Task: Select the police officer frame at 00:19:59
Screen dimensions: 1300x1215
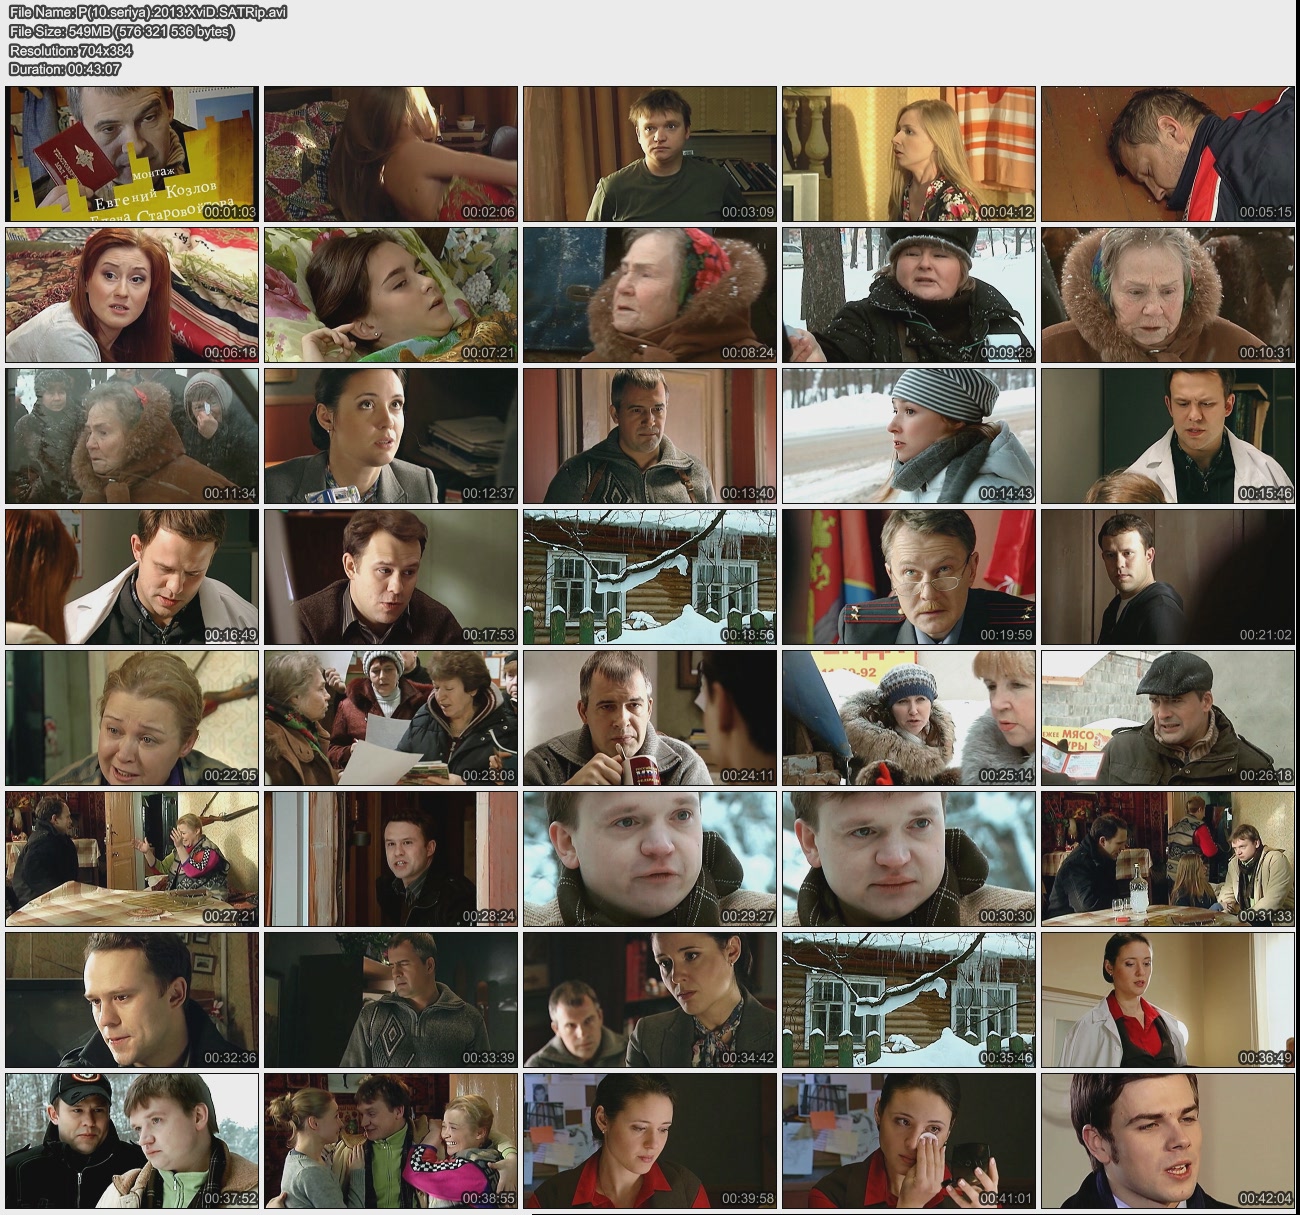Action: coord(908,577)
